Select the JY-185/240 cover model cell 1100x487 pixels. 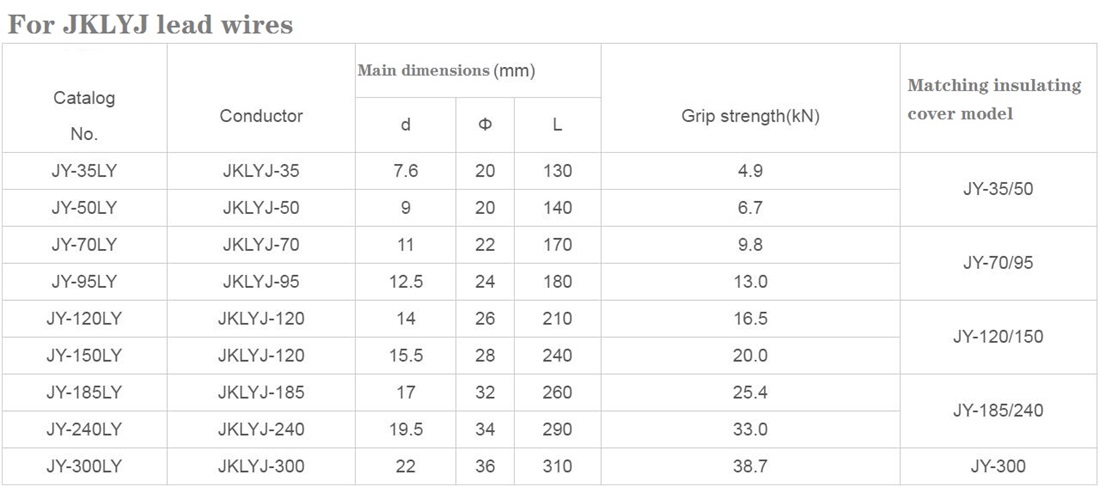pos(998,411)
